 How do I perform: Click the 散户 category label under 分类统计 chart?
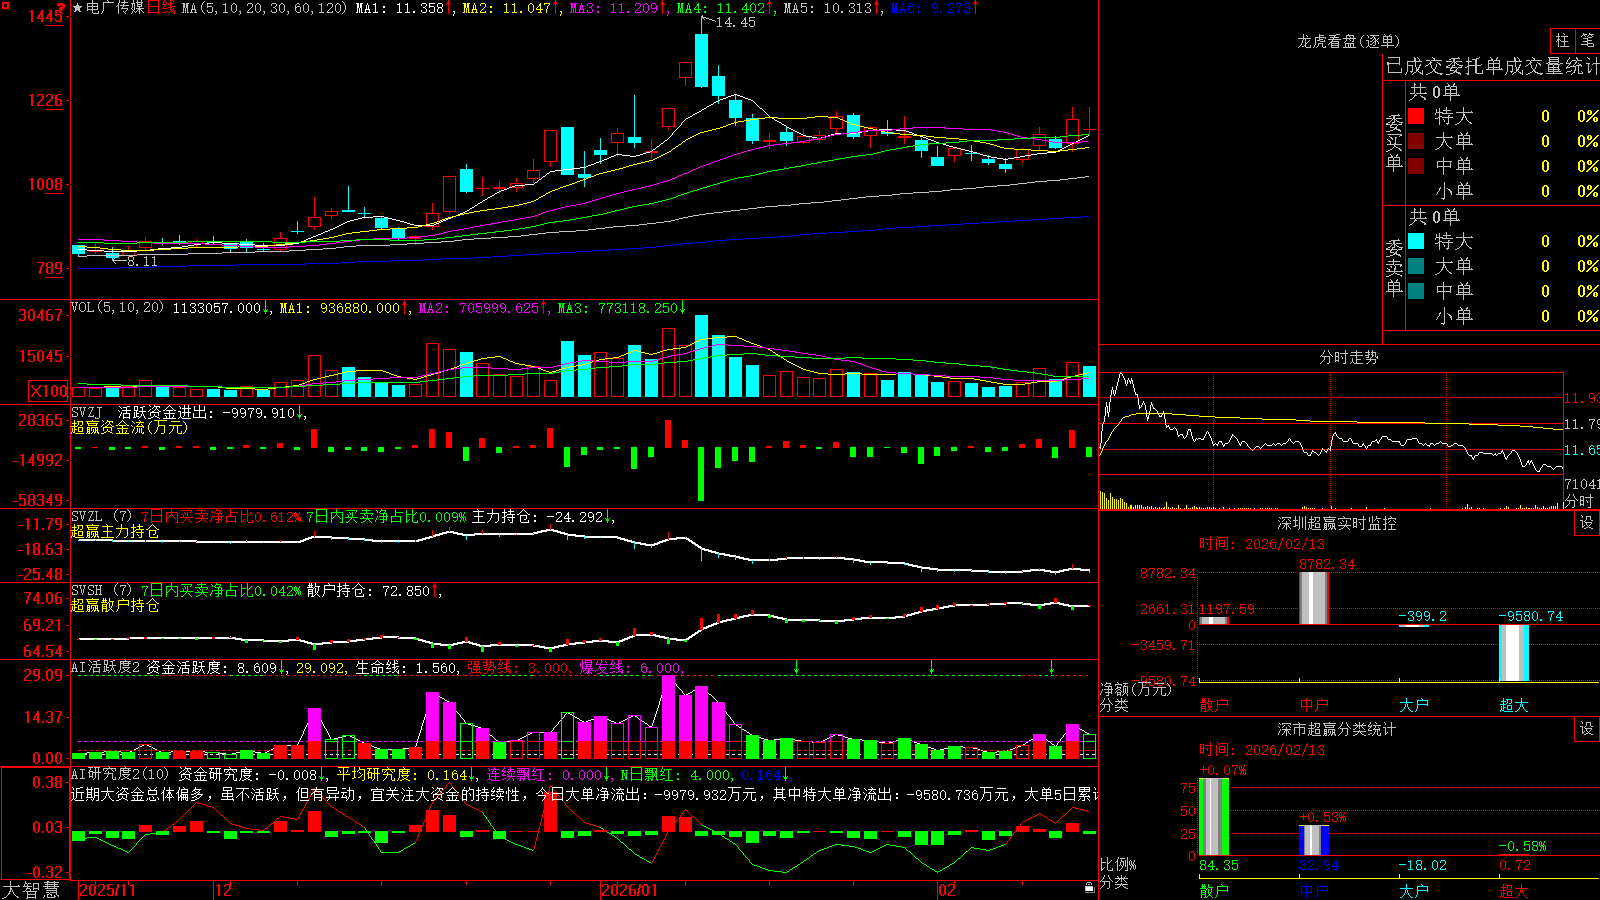point(1214,890)
